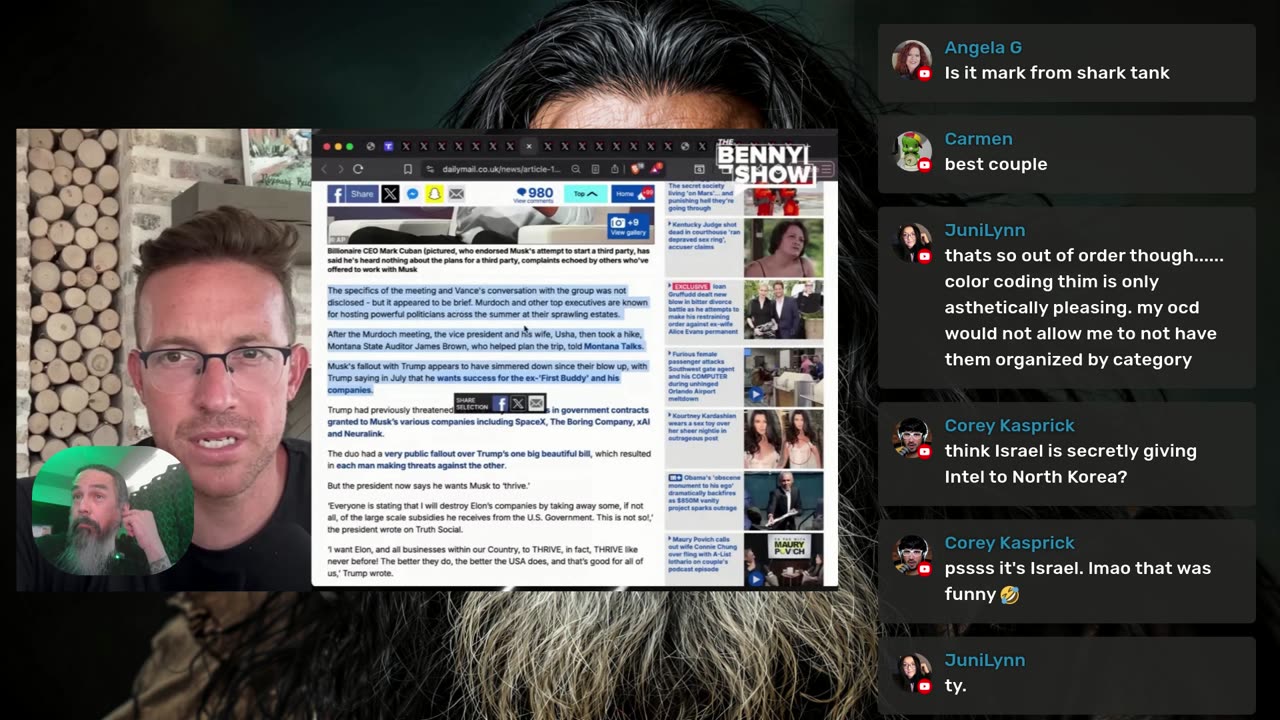Open Ioan Gruffudd EXCLUSIVE sidebar headline
Viewport: 1280px width, 720px height.
pos(703,310)
